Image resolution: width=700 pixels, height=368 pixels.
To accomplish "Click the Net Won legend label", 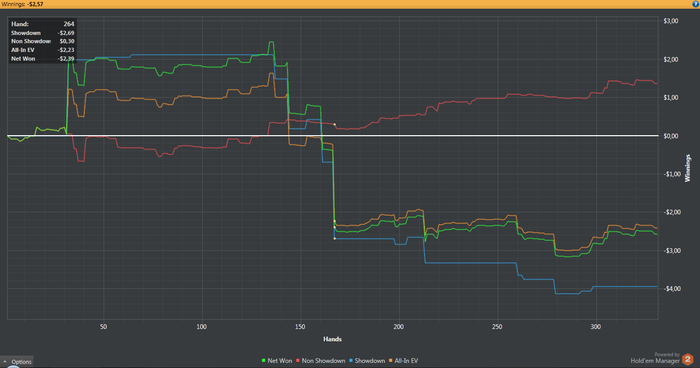I will pos(279,360).
